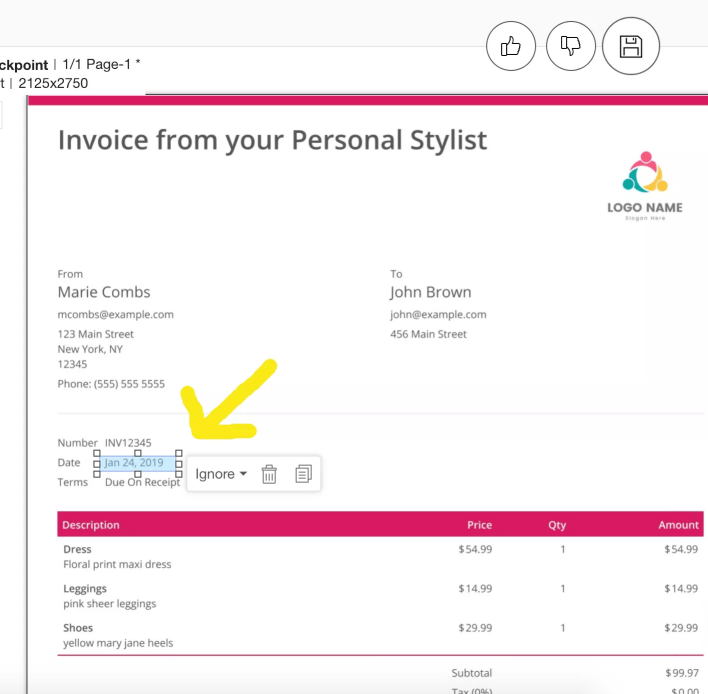Click the subtotal amount $99.97

coord(681,673)
